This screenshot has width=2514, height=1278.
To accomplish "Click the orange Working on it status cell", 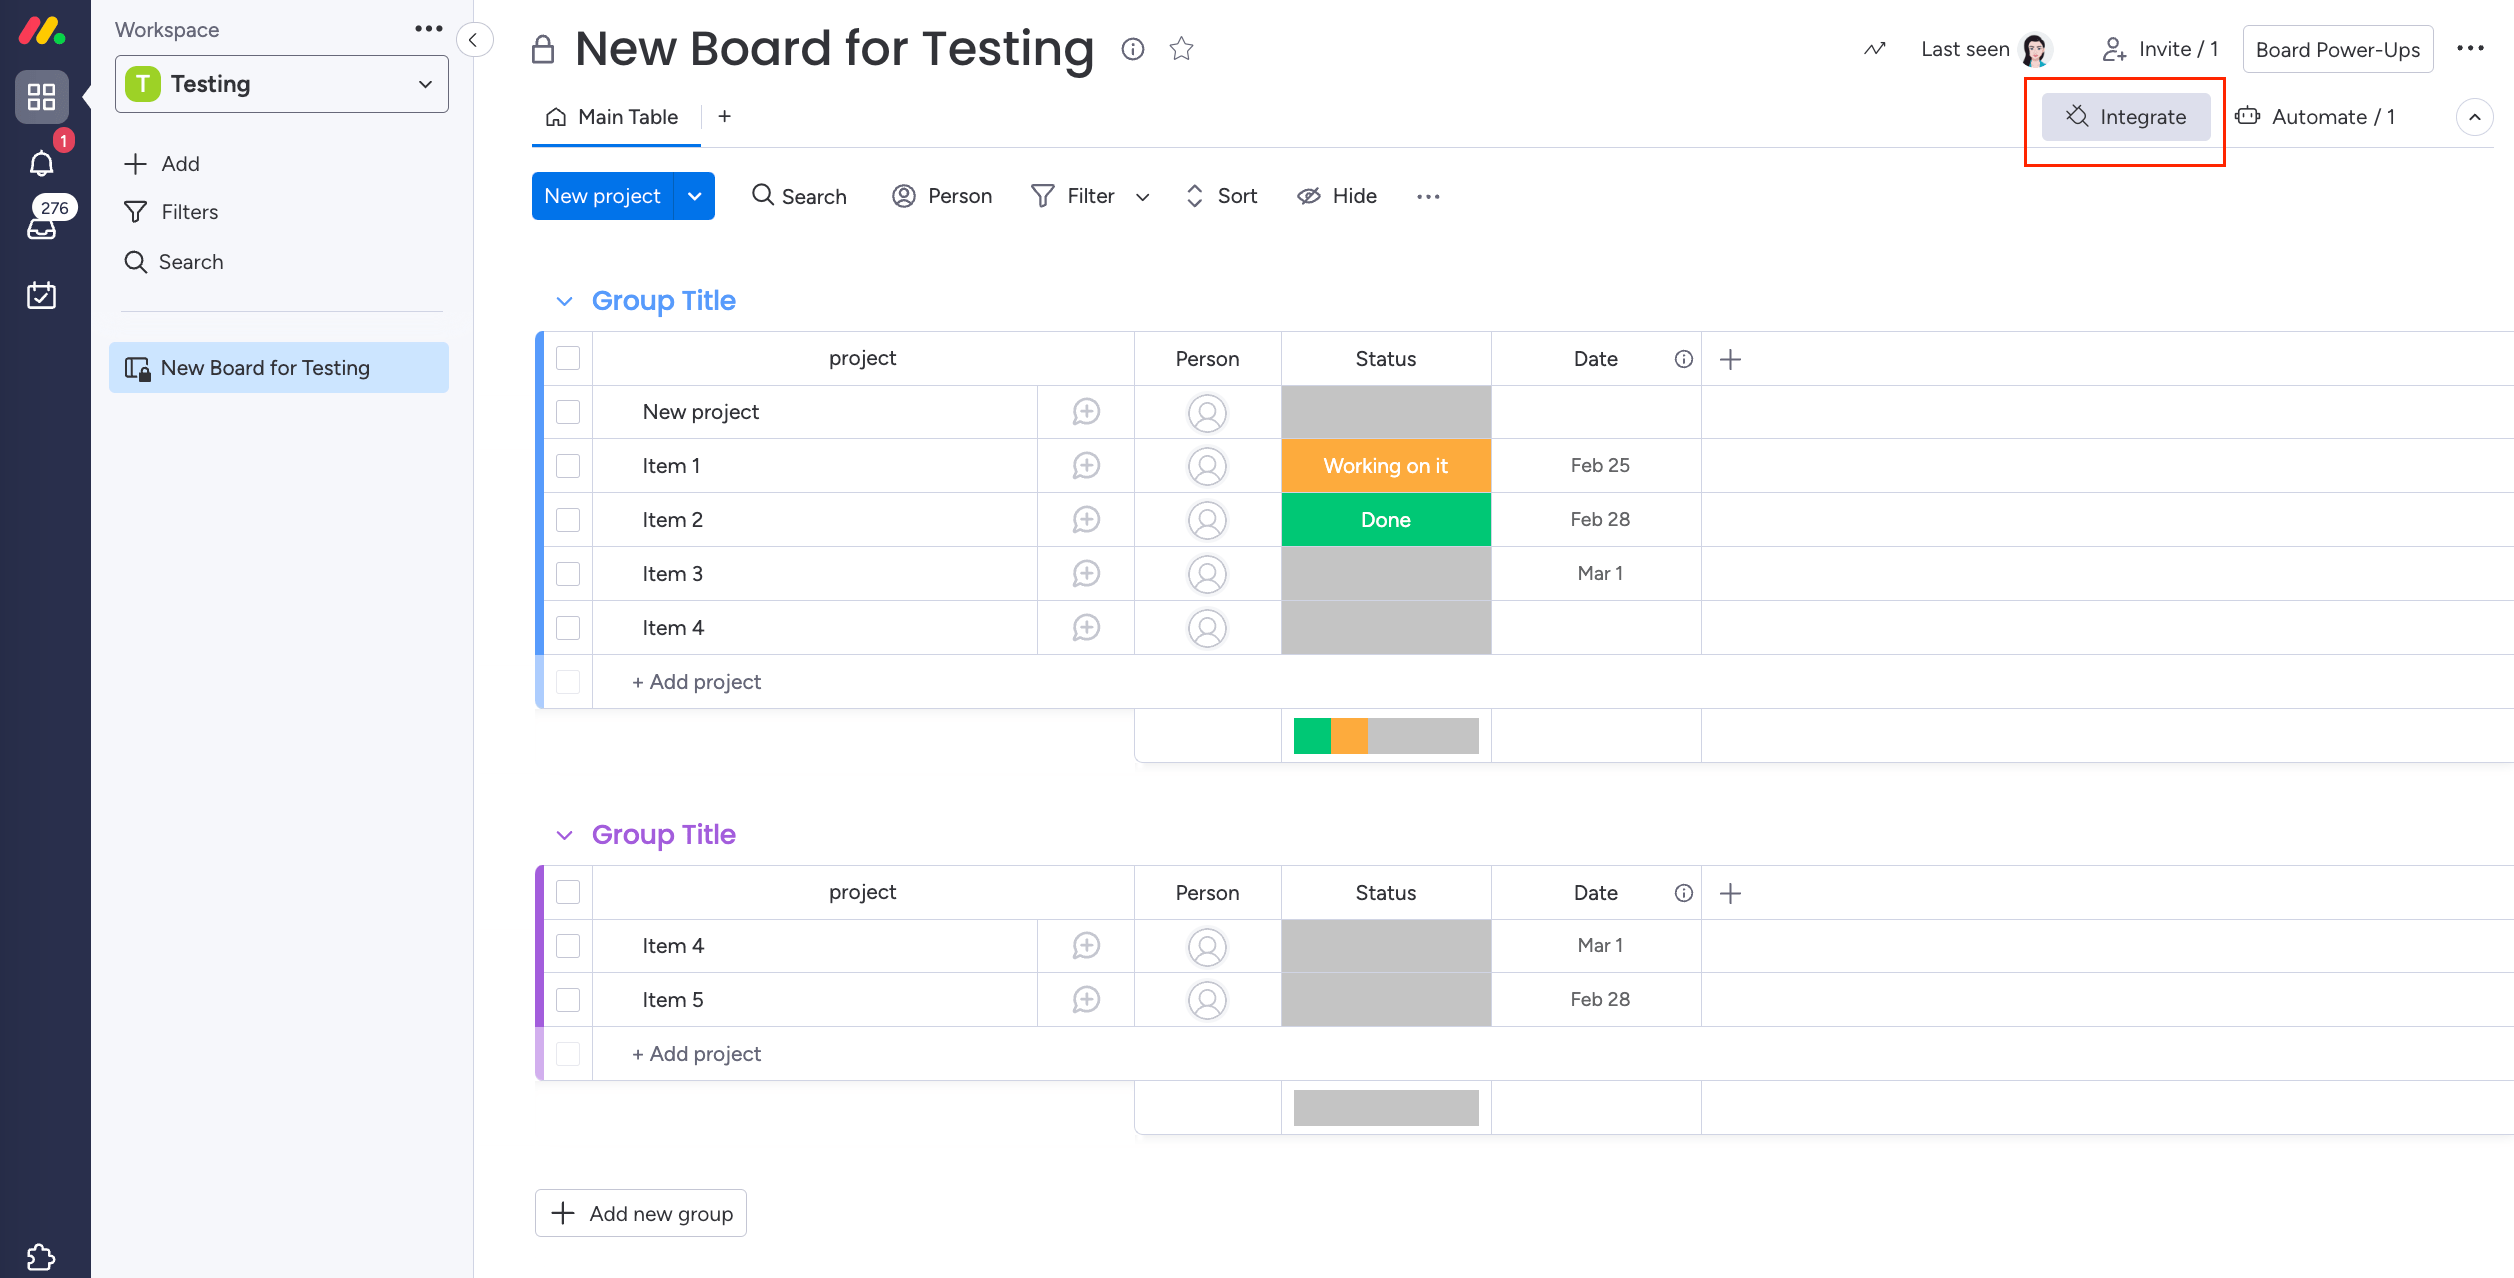I will click(1385, 466).
